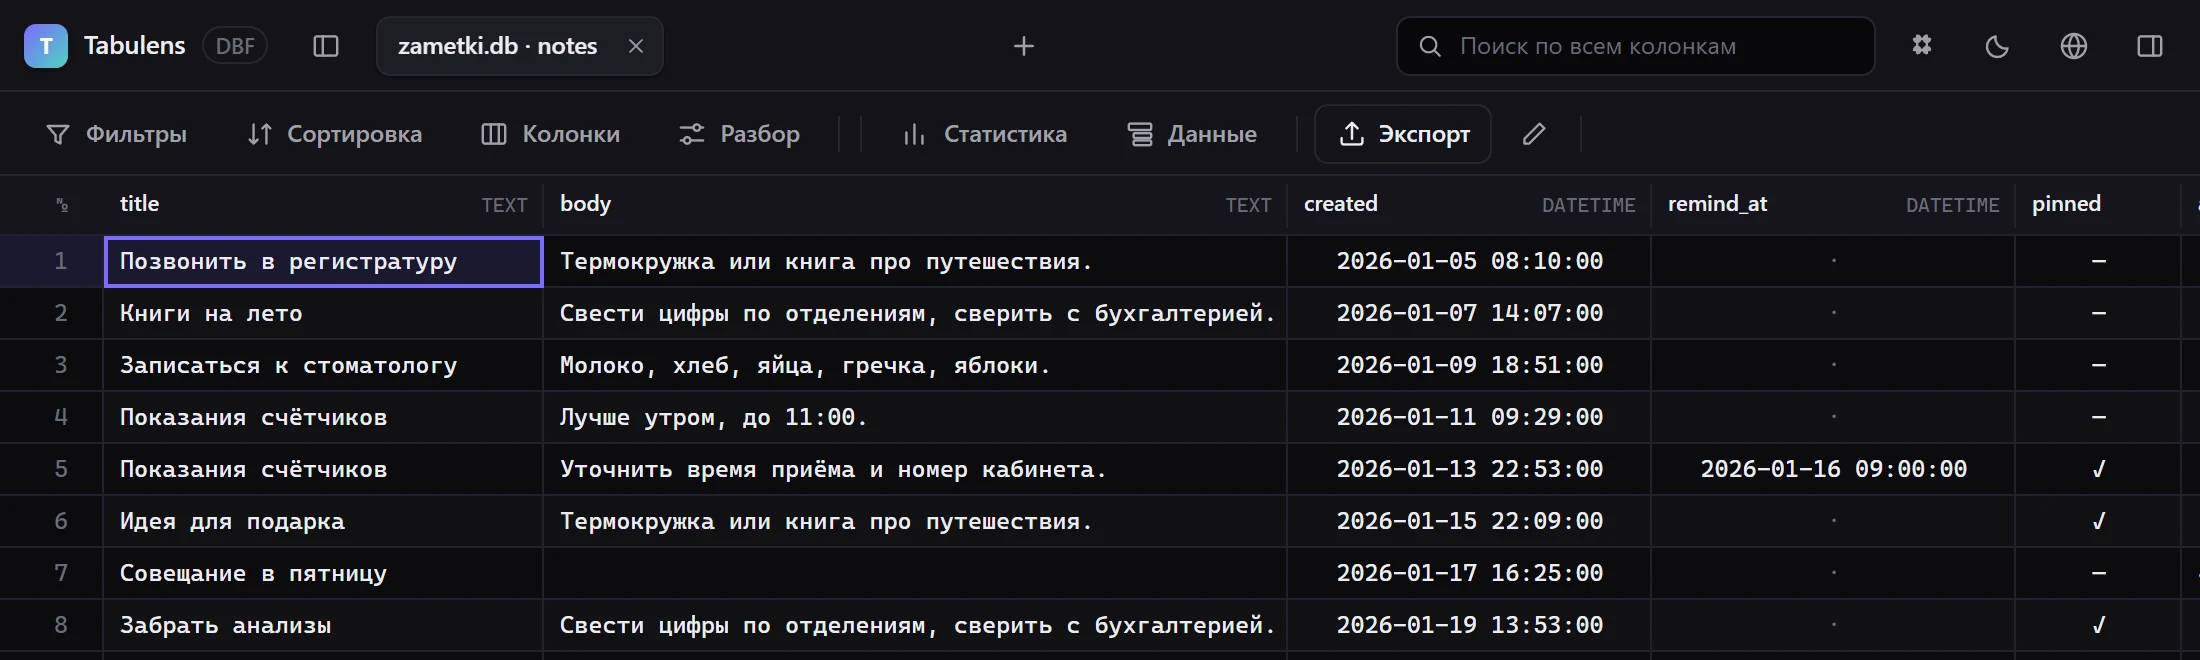Screen dimensions: 2200x660
Task: Open Сортировка options
Action: tap(335, 134)
